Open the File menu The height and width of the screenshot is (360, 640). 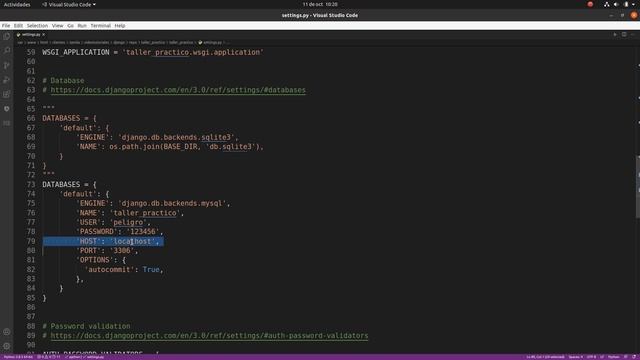(6, 26)
